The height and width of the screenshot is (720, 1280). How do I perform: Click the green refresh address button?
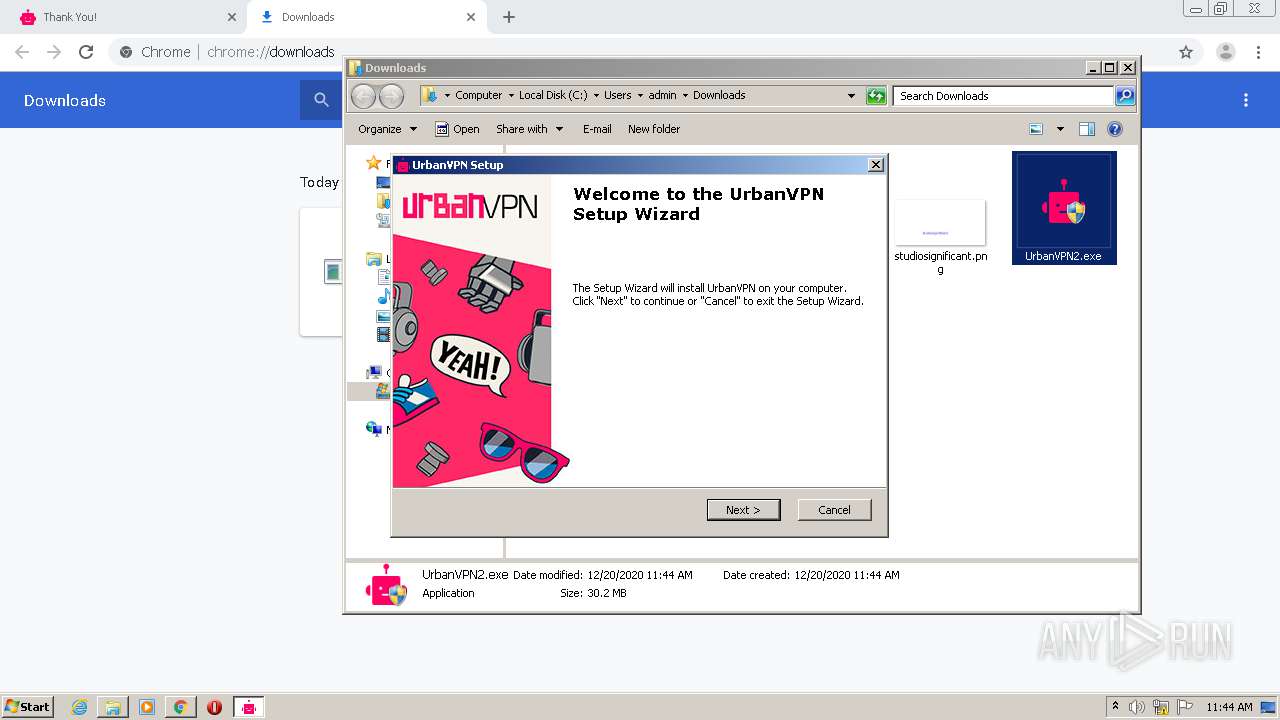point(876,96)
